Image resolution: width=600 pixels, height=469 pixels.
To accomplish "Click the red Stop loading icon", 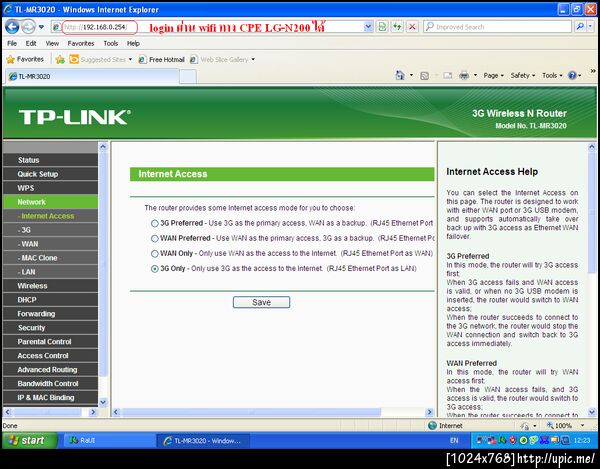I will [412, 27].
